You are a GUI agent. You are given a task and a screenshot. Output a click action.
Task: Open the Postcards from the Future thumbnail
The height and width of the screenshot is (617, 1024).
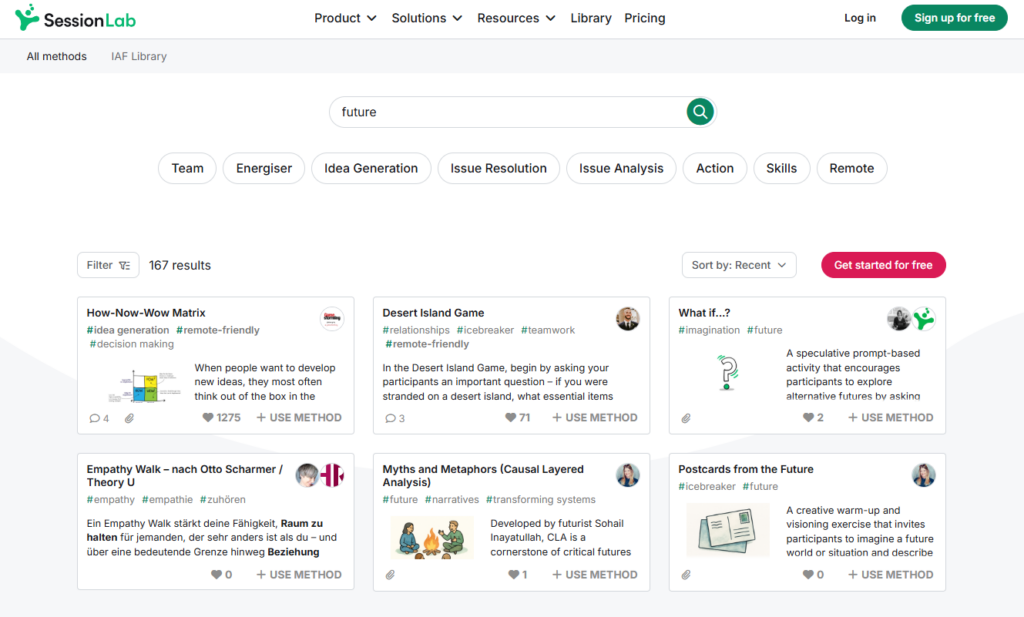pos(727,530)
